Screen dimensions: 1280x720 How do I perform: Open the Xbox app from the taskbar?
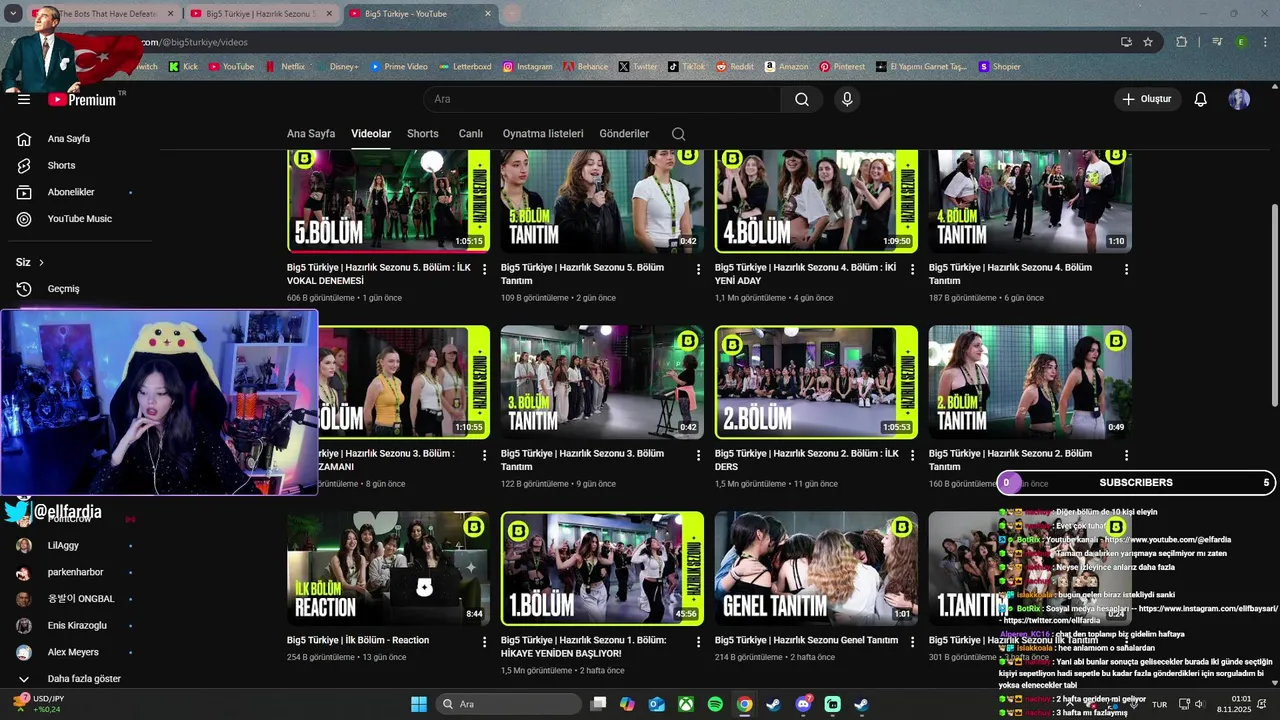point(686,704)
